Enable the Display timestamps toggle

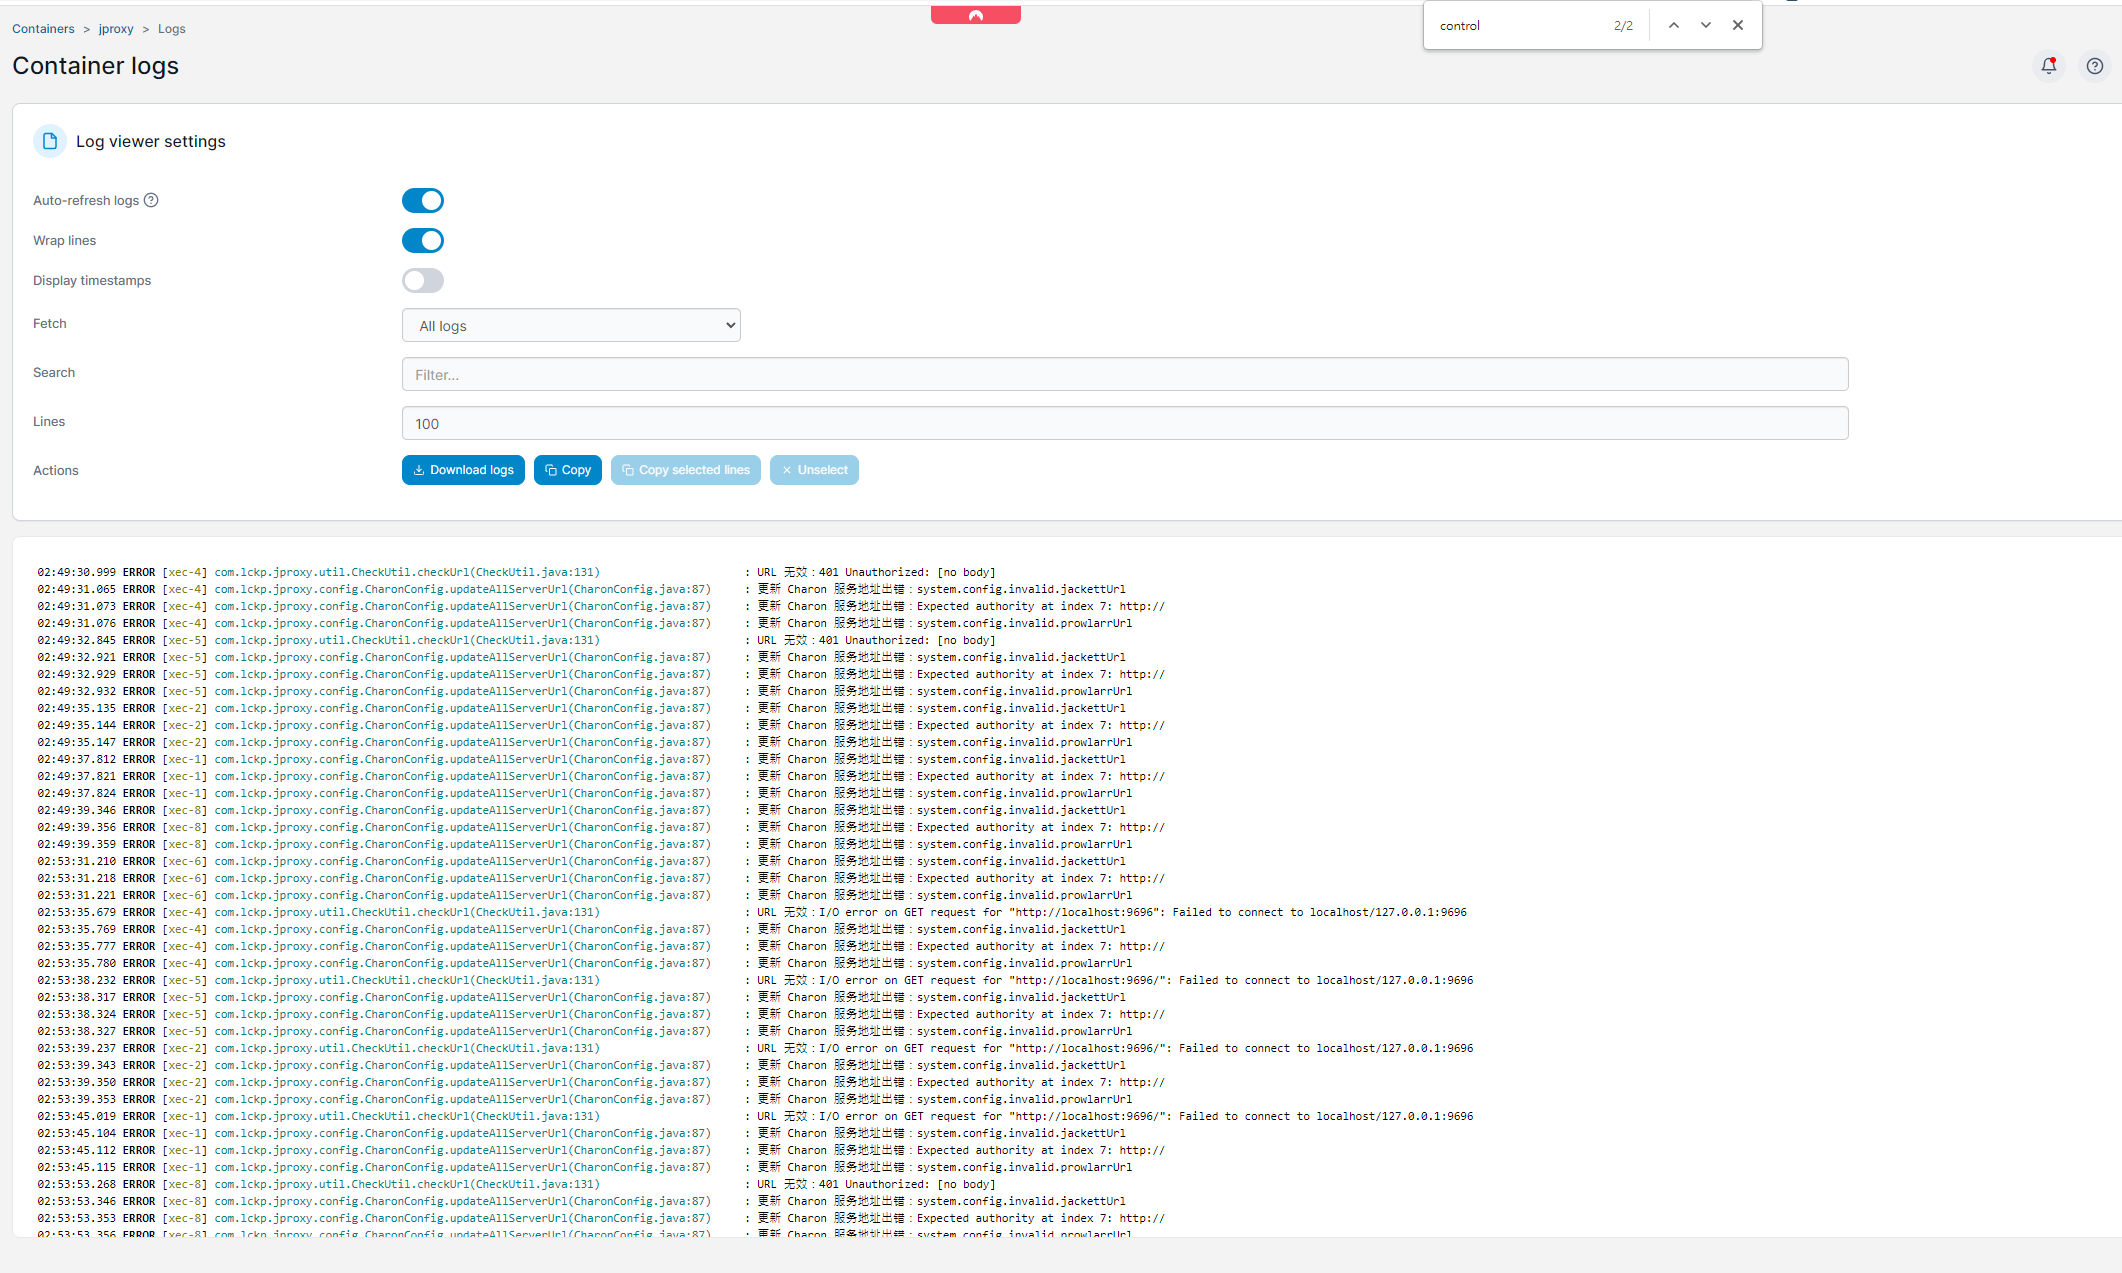point(423,280)
